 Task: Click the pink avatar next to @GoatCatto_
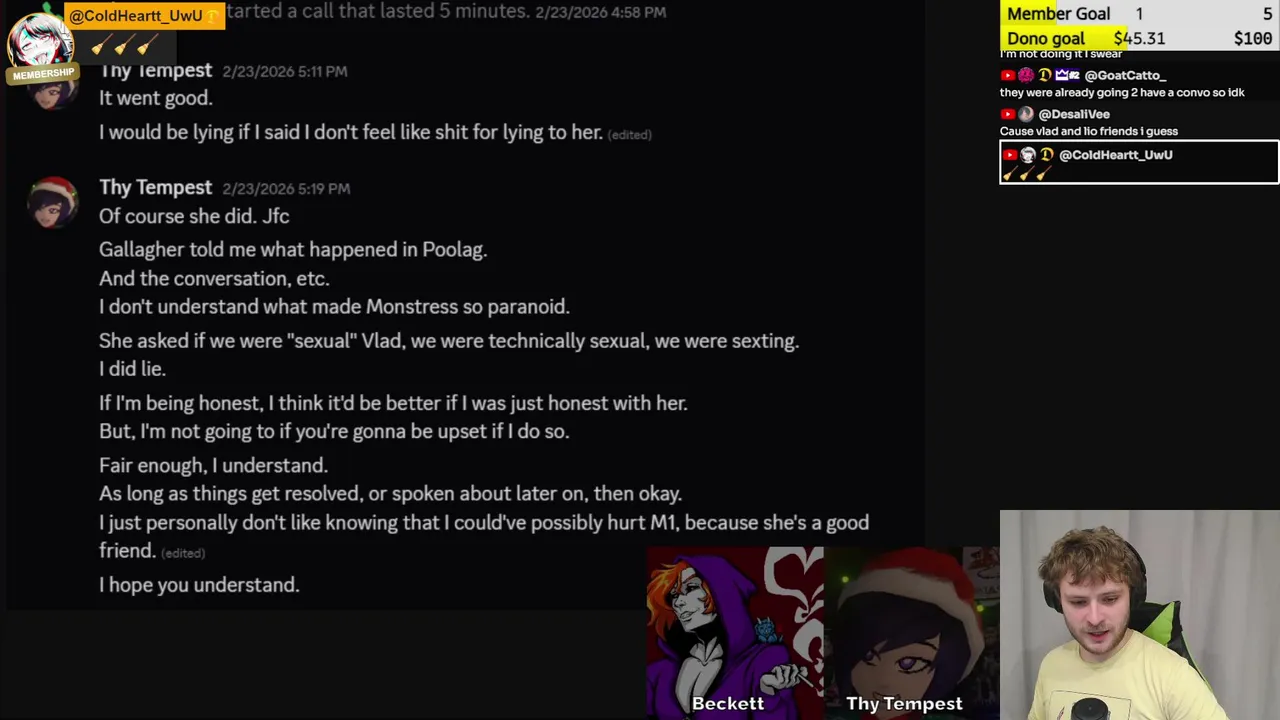click(1026, 75)
